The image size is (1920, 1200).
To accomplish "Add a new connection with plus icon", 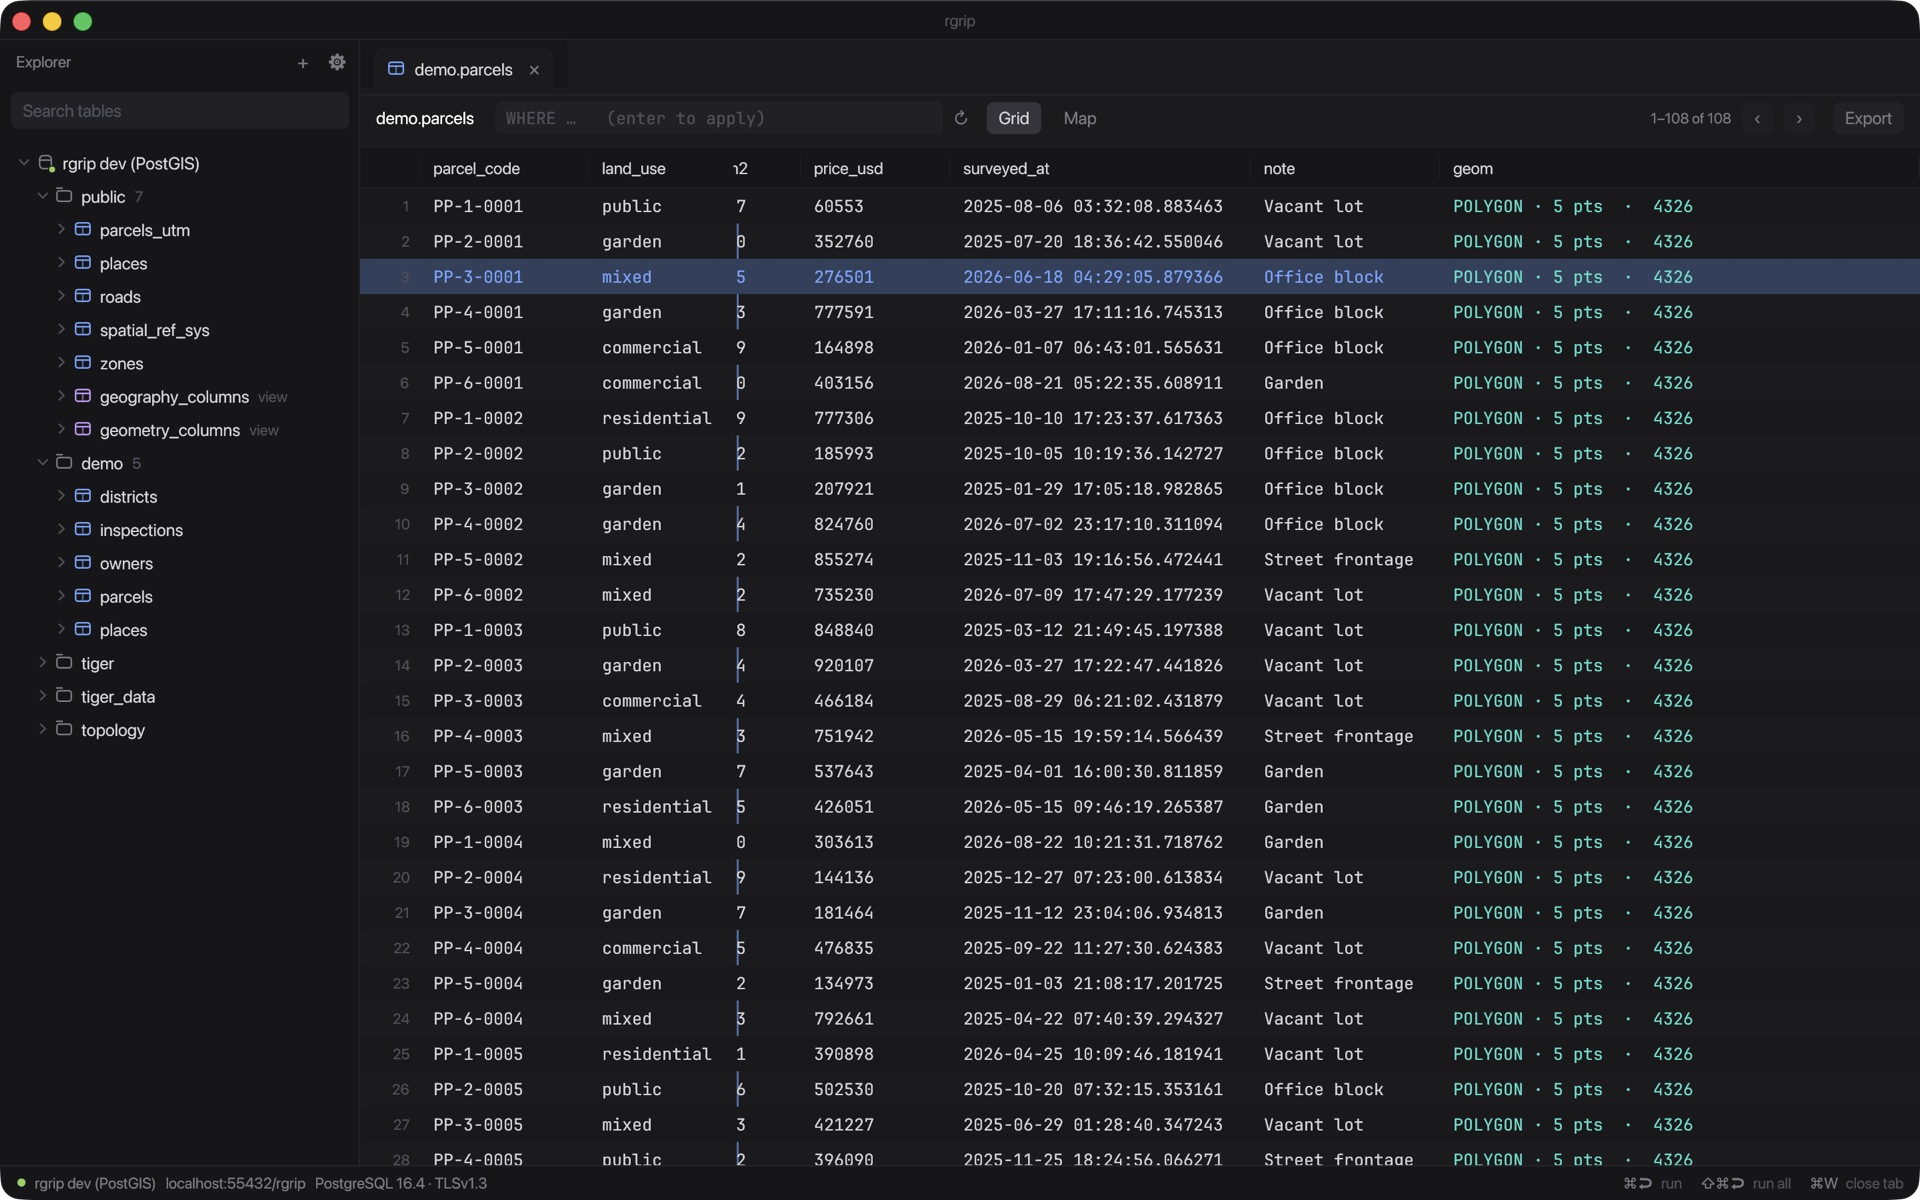I will tap(303, 63).
